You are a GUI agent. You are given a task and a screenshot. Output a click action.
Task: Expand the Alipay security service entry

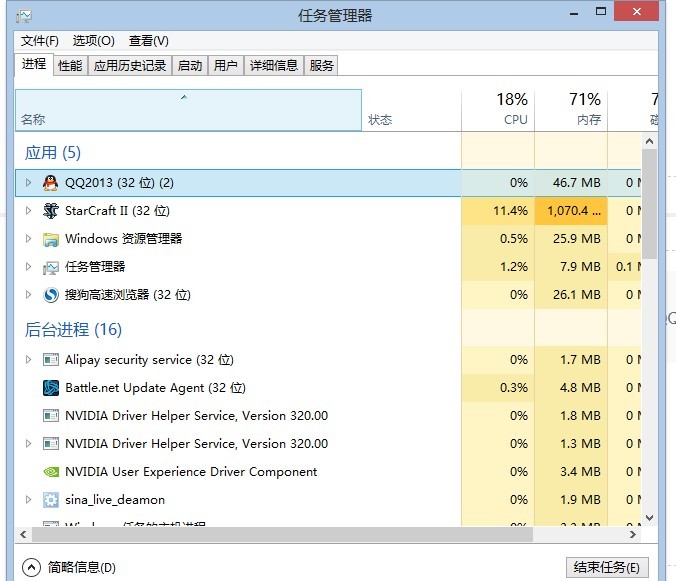click(28, 359)
